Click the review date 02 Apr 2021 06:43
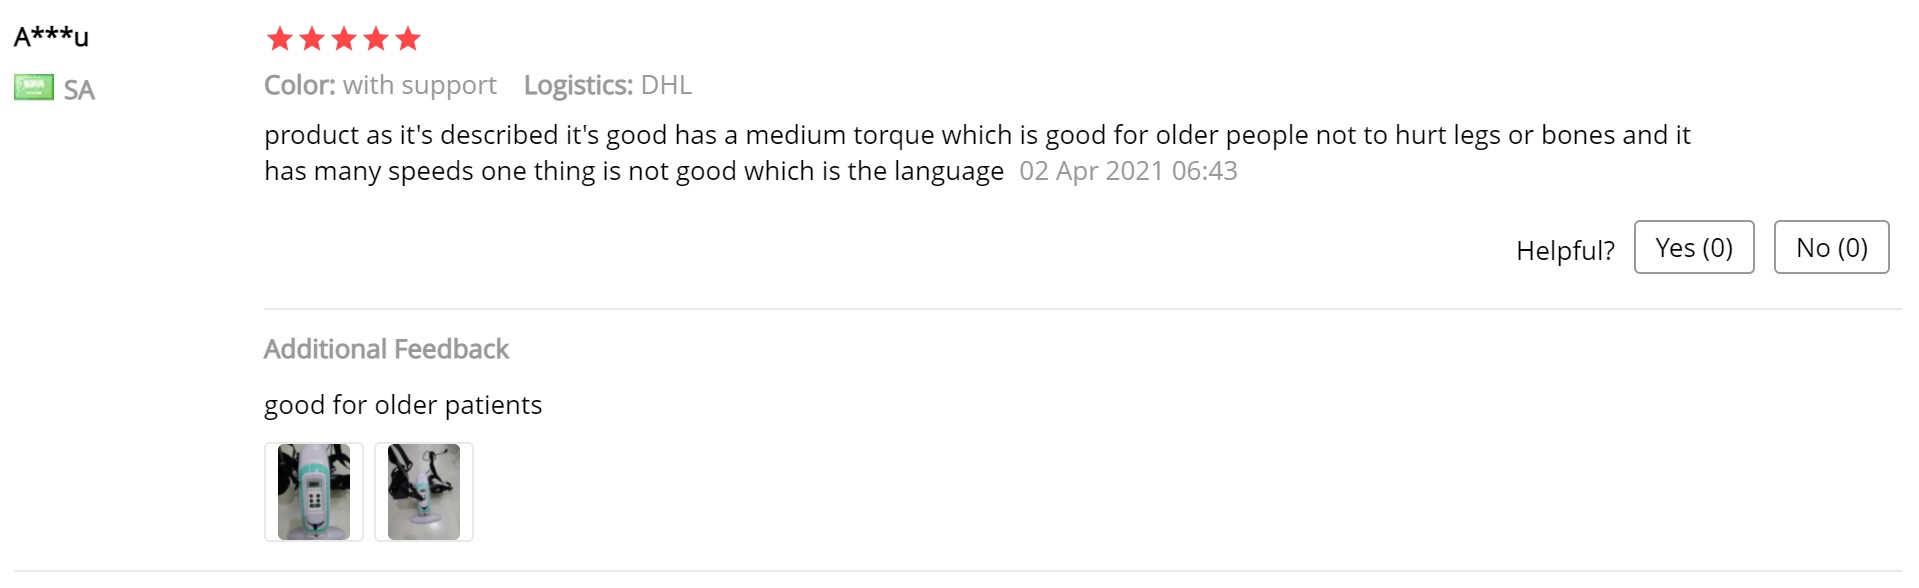This screenshot has height=588, width=1919. (1128, 171)
